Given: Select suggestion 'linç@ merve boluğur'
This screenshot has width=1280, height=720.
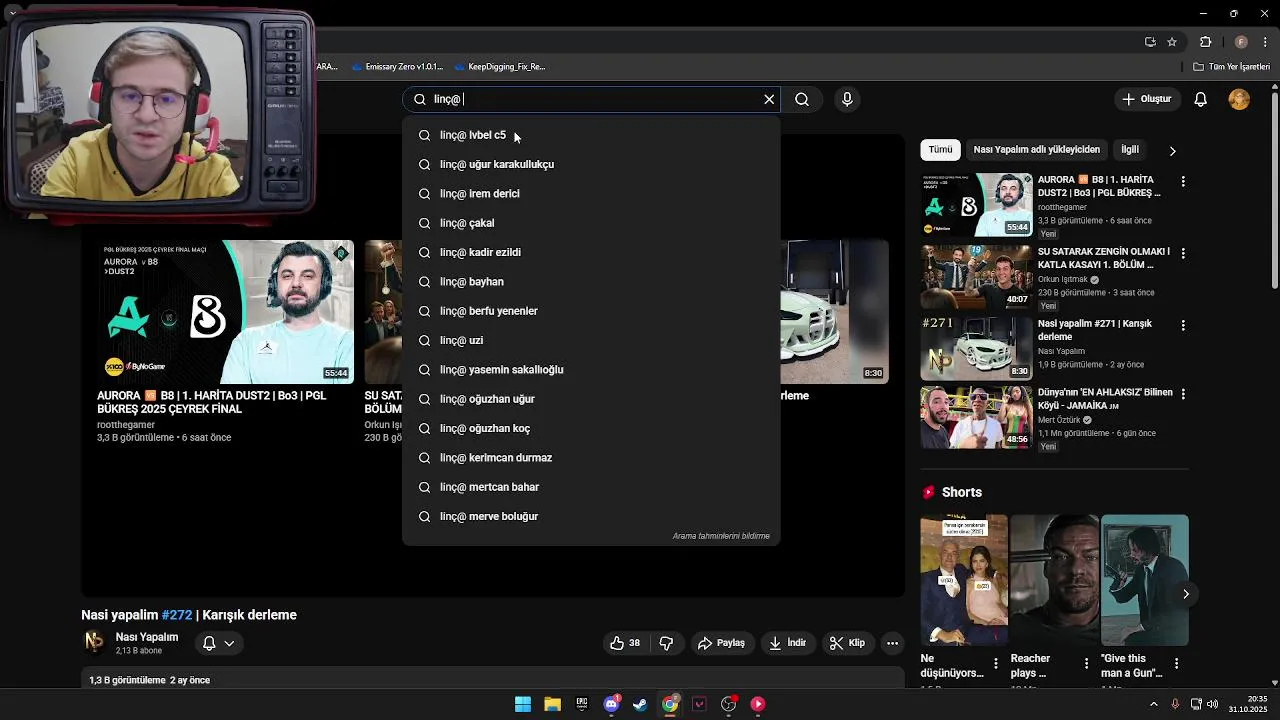Looking at the screenshot, I should click(591, 516).
